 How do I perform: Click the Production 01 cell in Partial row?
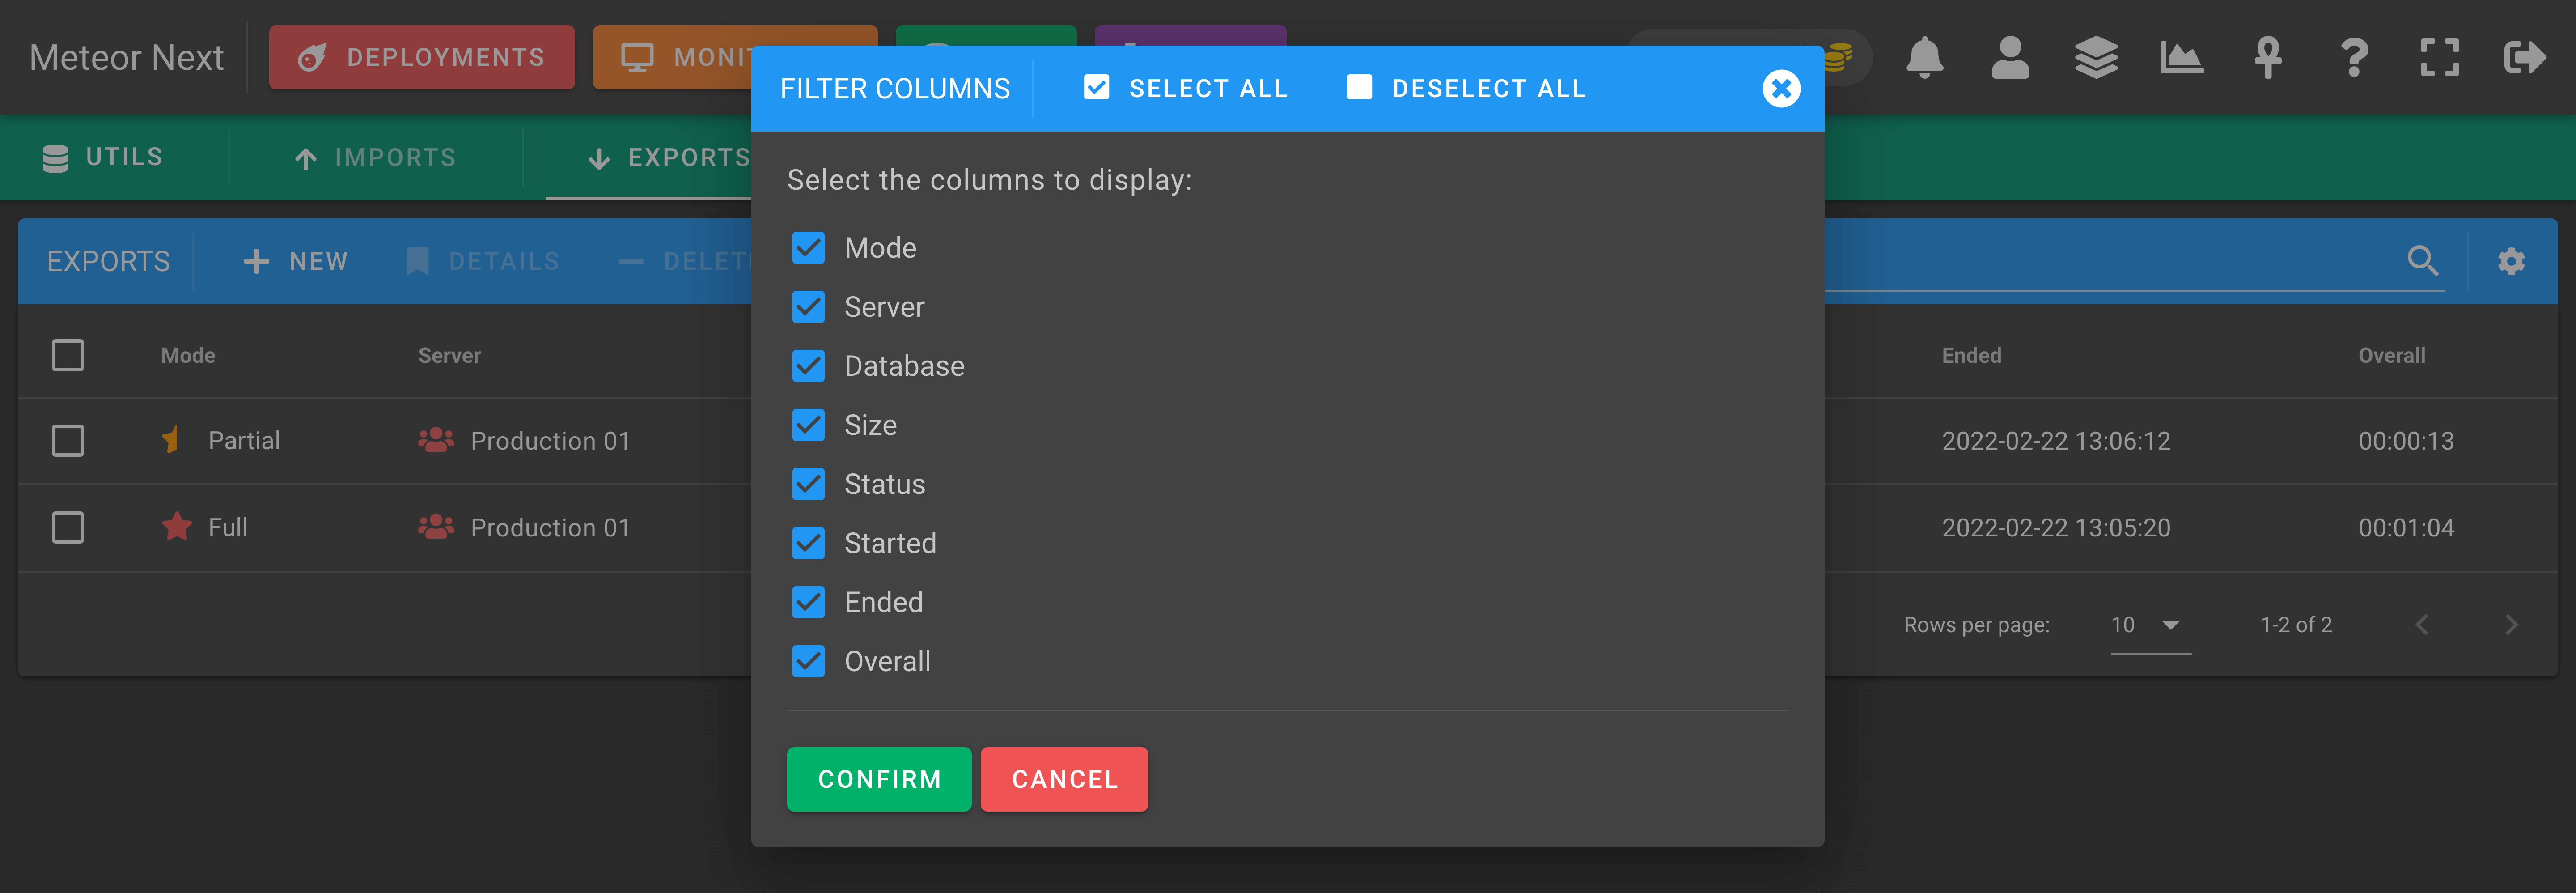click(550, 441)
